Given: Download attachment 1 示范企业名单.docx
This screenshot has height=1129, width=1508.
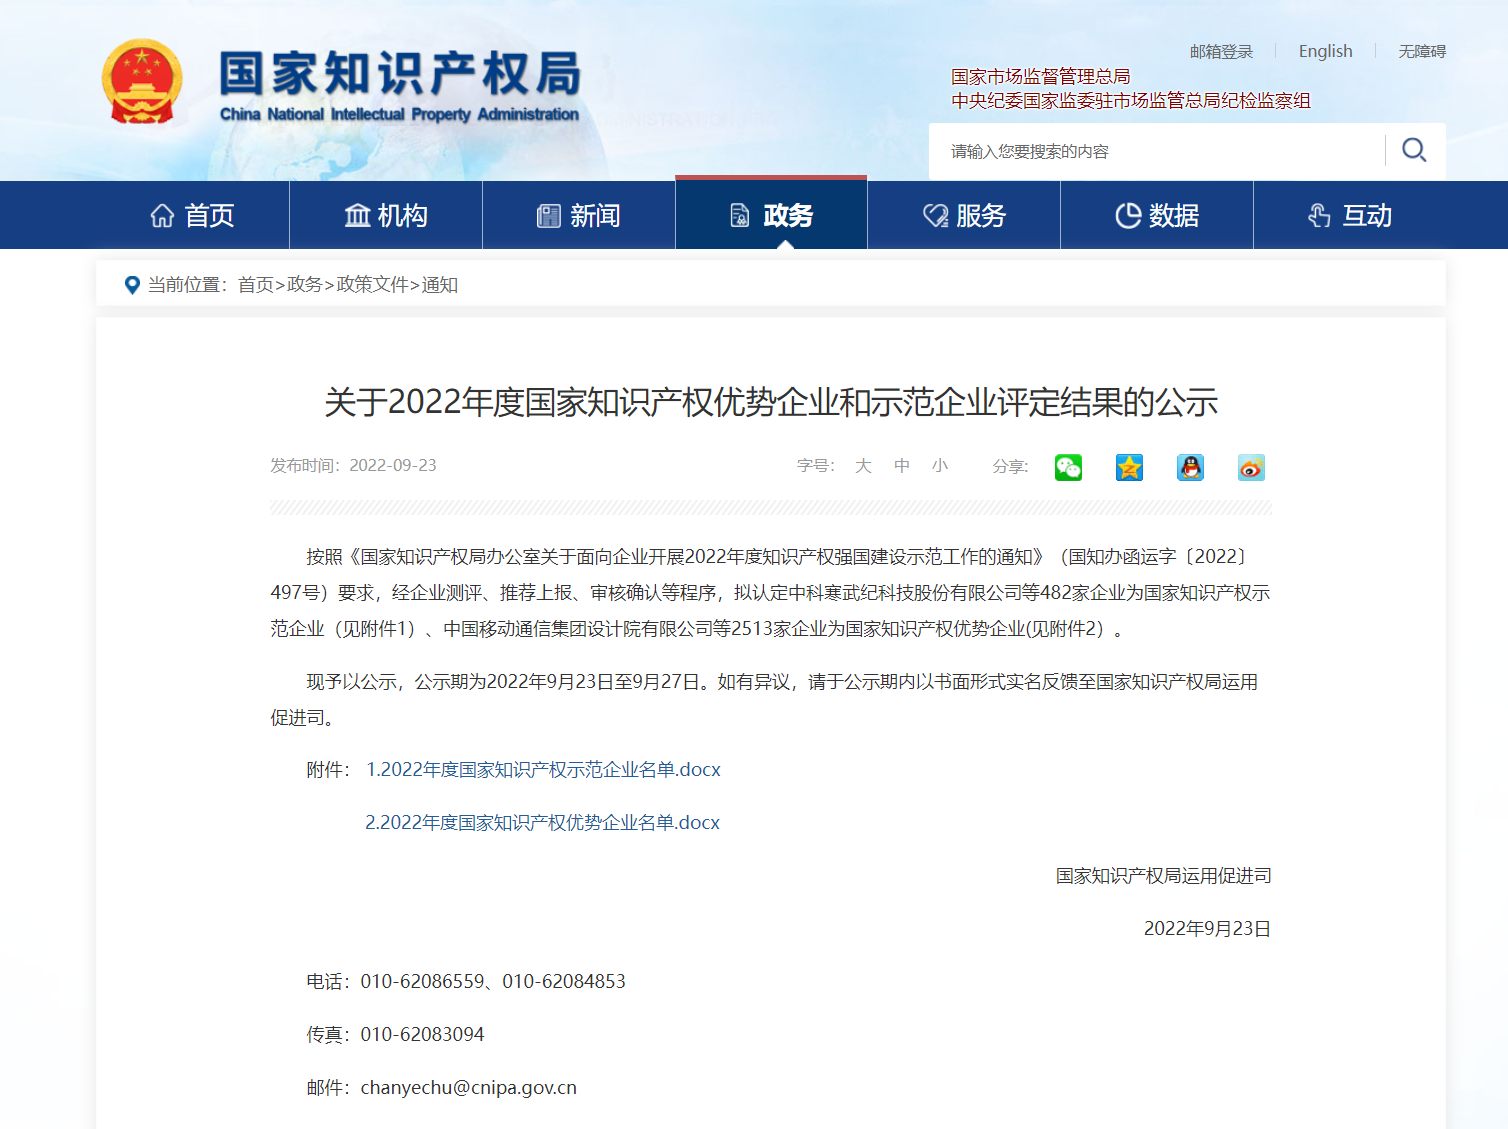Looking at the screenshot, I should (543, 770).
